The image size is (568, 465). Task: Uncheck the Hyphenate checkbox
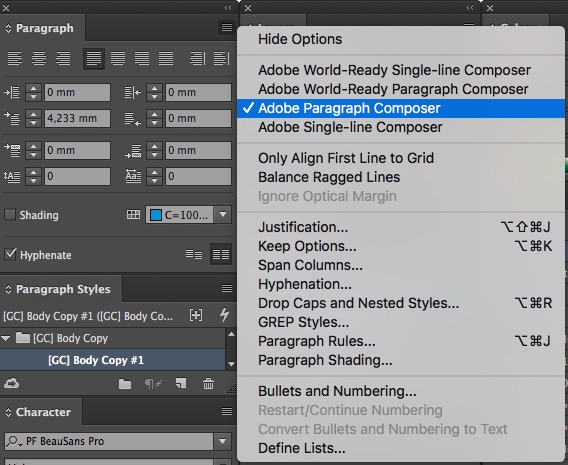10,254
